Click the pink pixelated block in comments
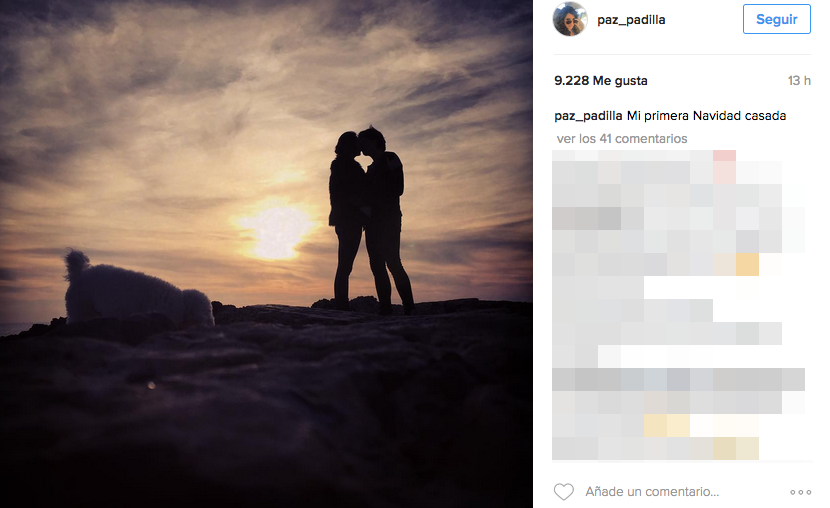This screenshot has width=830, height=508. [x=724, y=167]
